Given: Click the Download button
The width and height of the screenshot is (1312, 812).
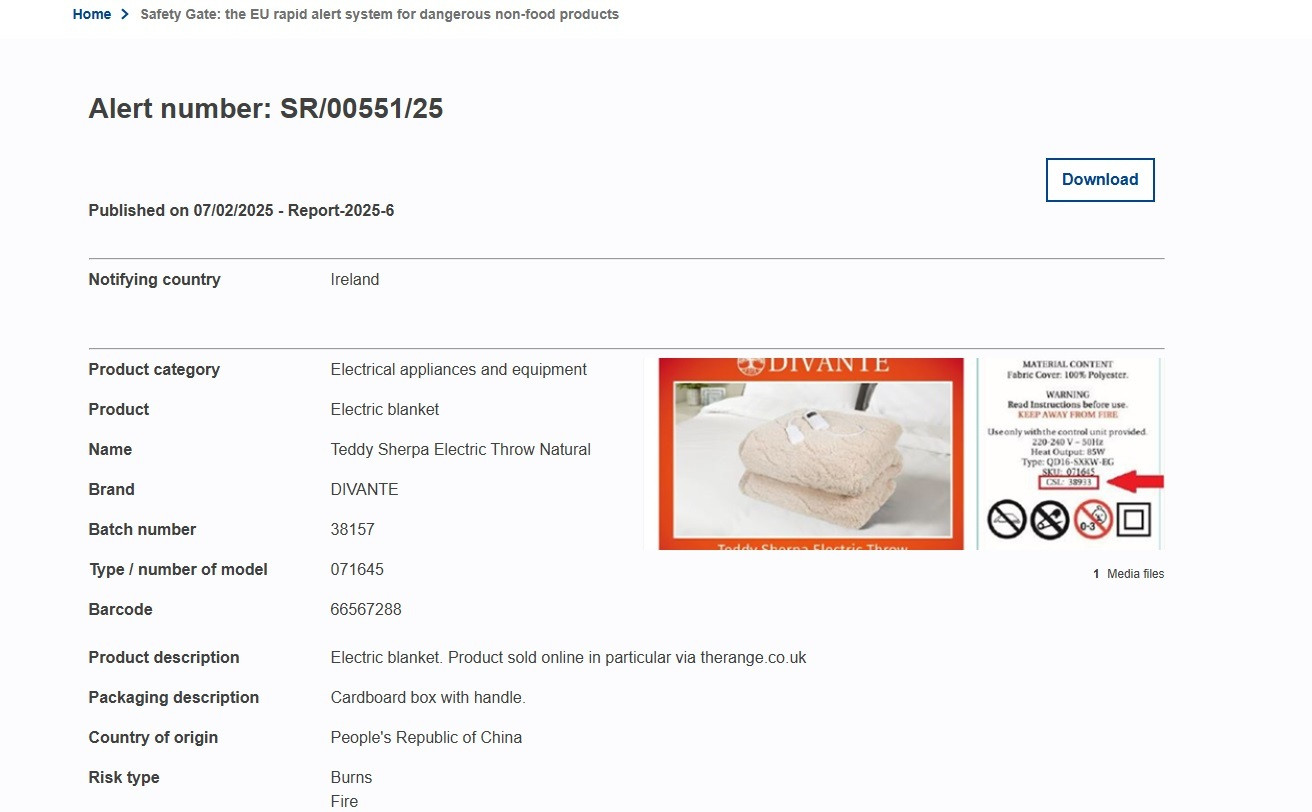Looking at the screenshot, I should tap(1100, 180).
